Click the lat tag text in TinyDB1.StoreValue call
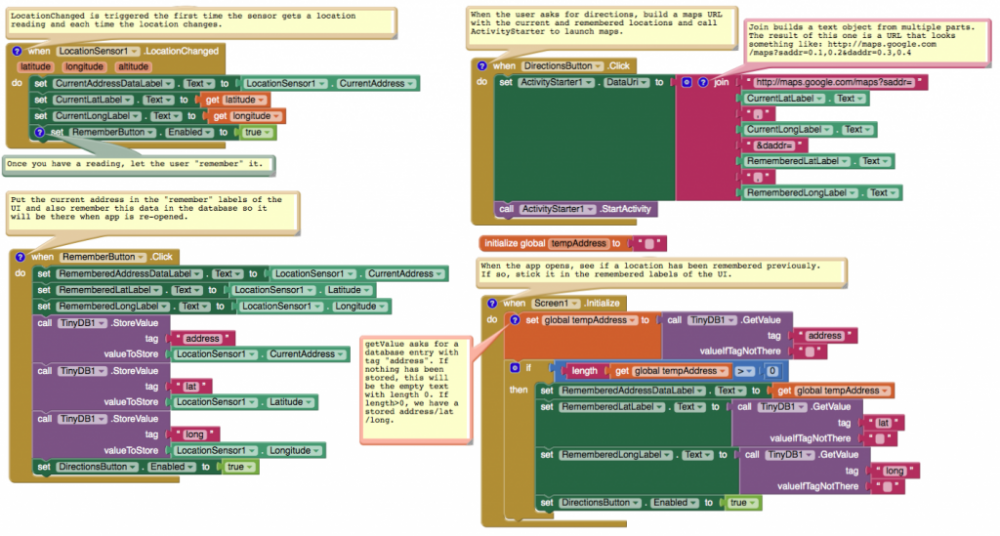The height and width of the screenshot is (536, 1000). pos(191,386)
